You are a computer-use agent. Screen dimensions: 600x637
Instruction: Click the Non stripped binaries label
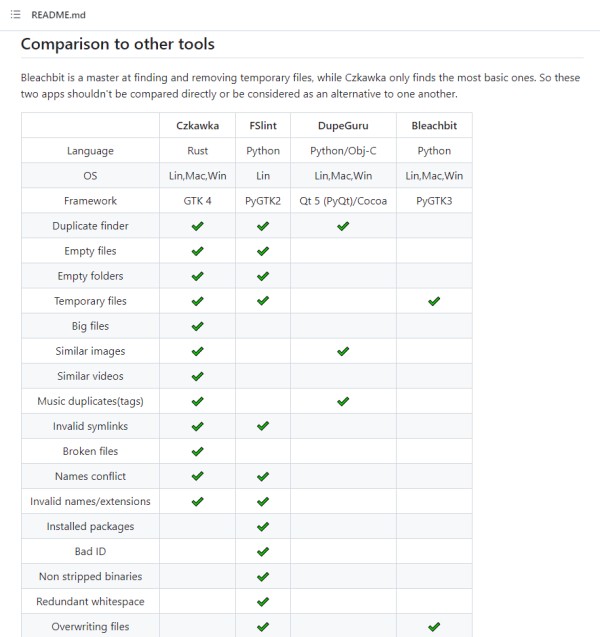[90, 576]
